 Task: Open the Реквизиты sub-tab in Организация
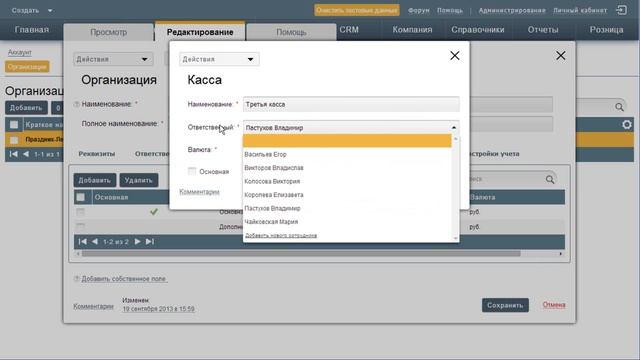click(97, 154)
